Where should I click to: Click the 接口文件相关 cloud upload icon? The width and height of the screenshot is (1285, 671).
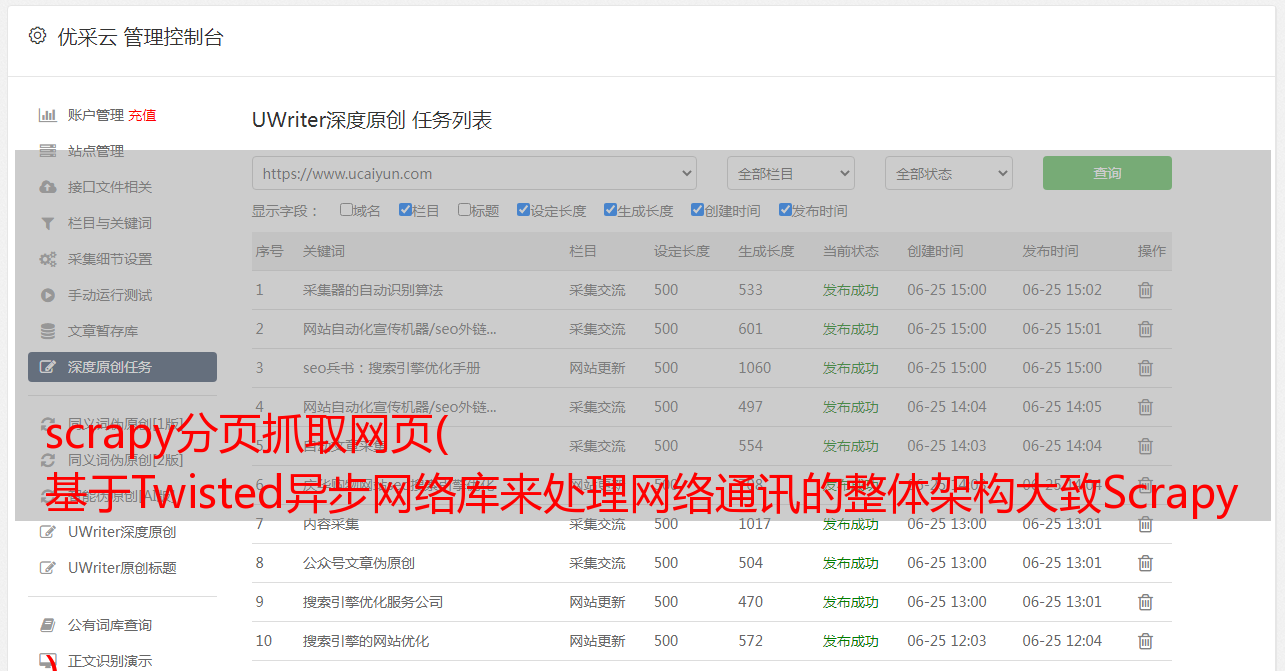click(47, 187)
